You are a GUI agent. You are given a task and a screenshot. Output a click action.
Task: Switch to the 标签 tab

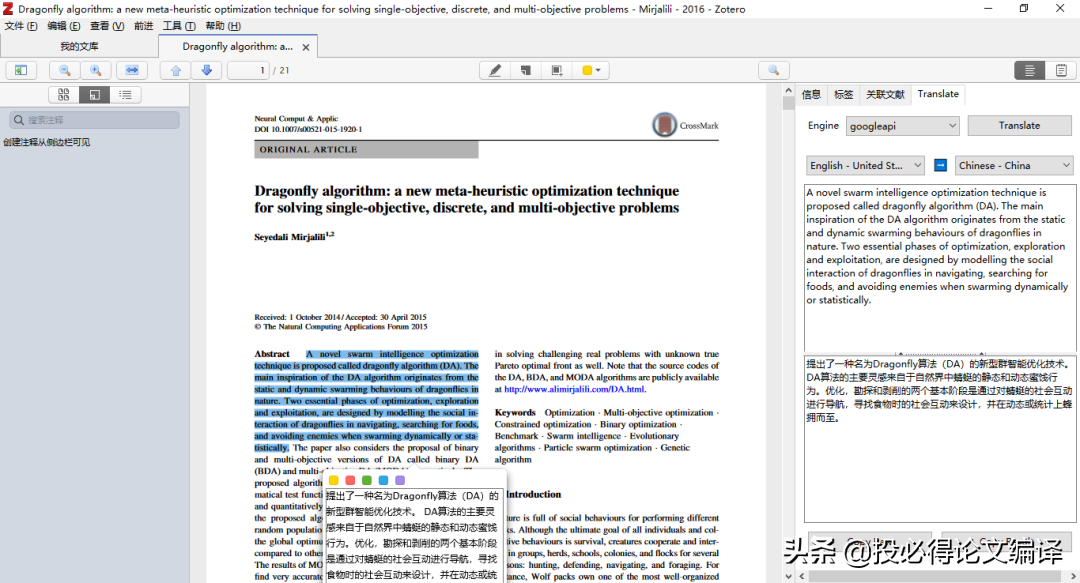click(843, 94)
